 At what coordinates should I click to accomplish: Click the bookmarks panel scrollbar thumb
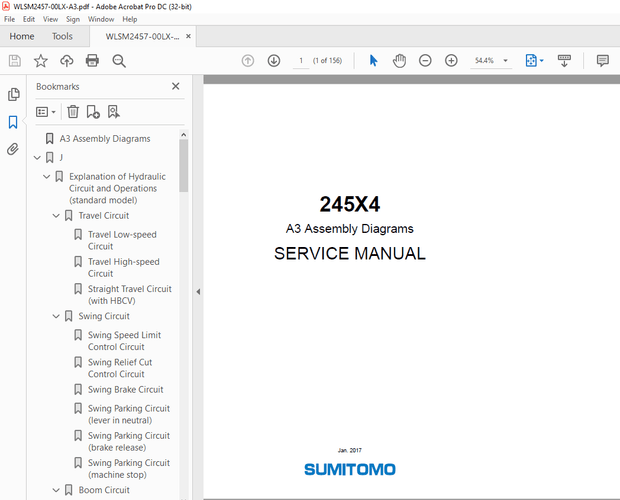coord(183,165)
